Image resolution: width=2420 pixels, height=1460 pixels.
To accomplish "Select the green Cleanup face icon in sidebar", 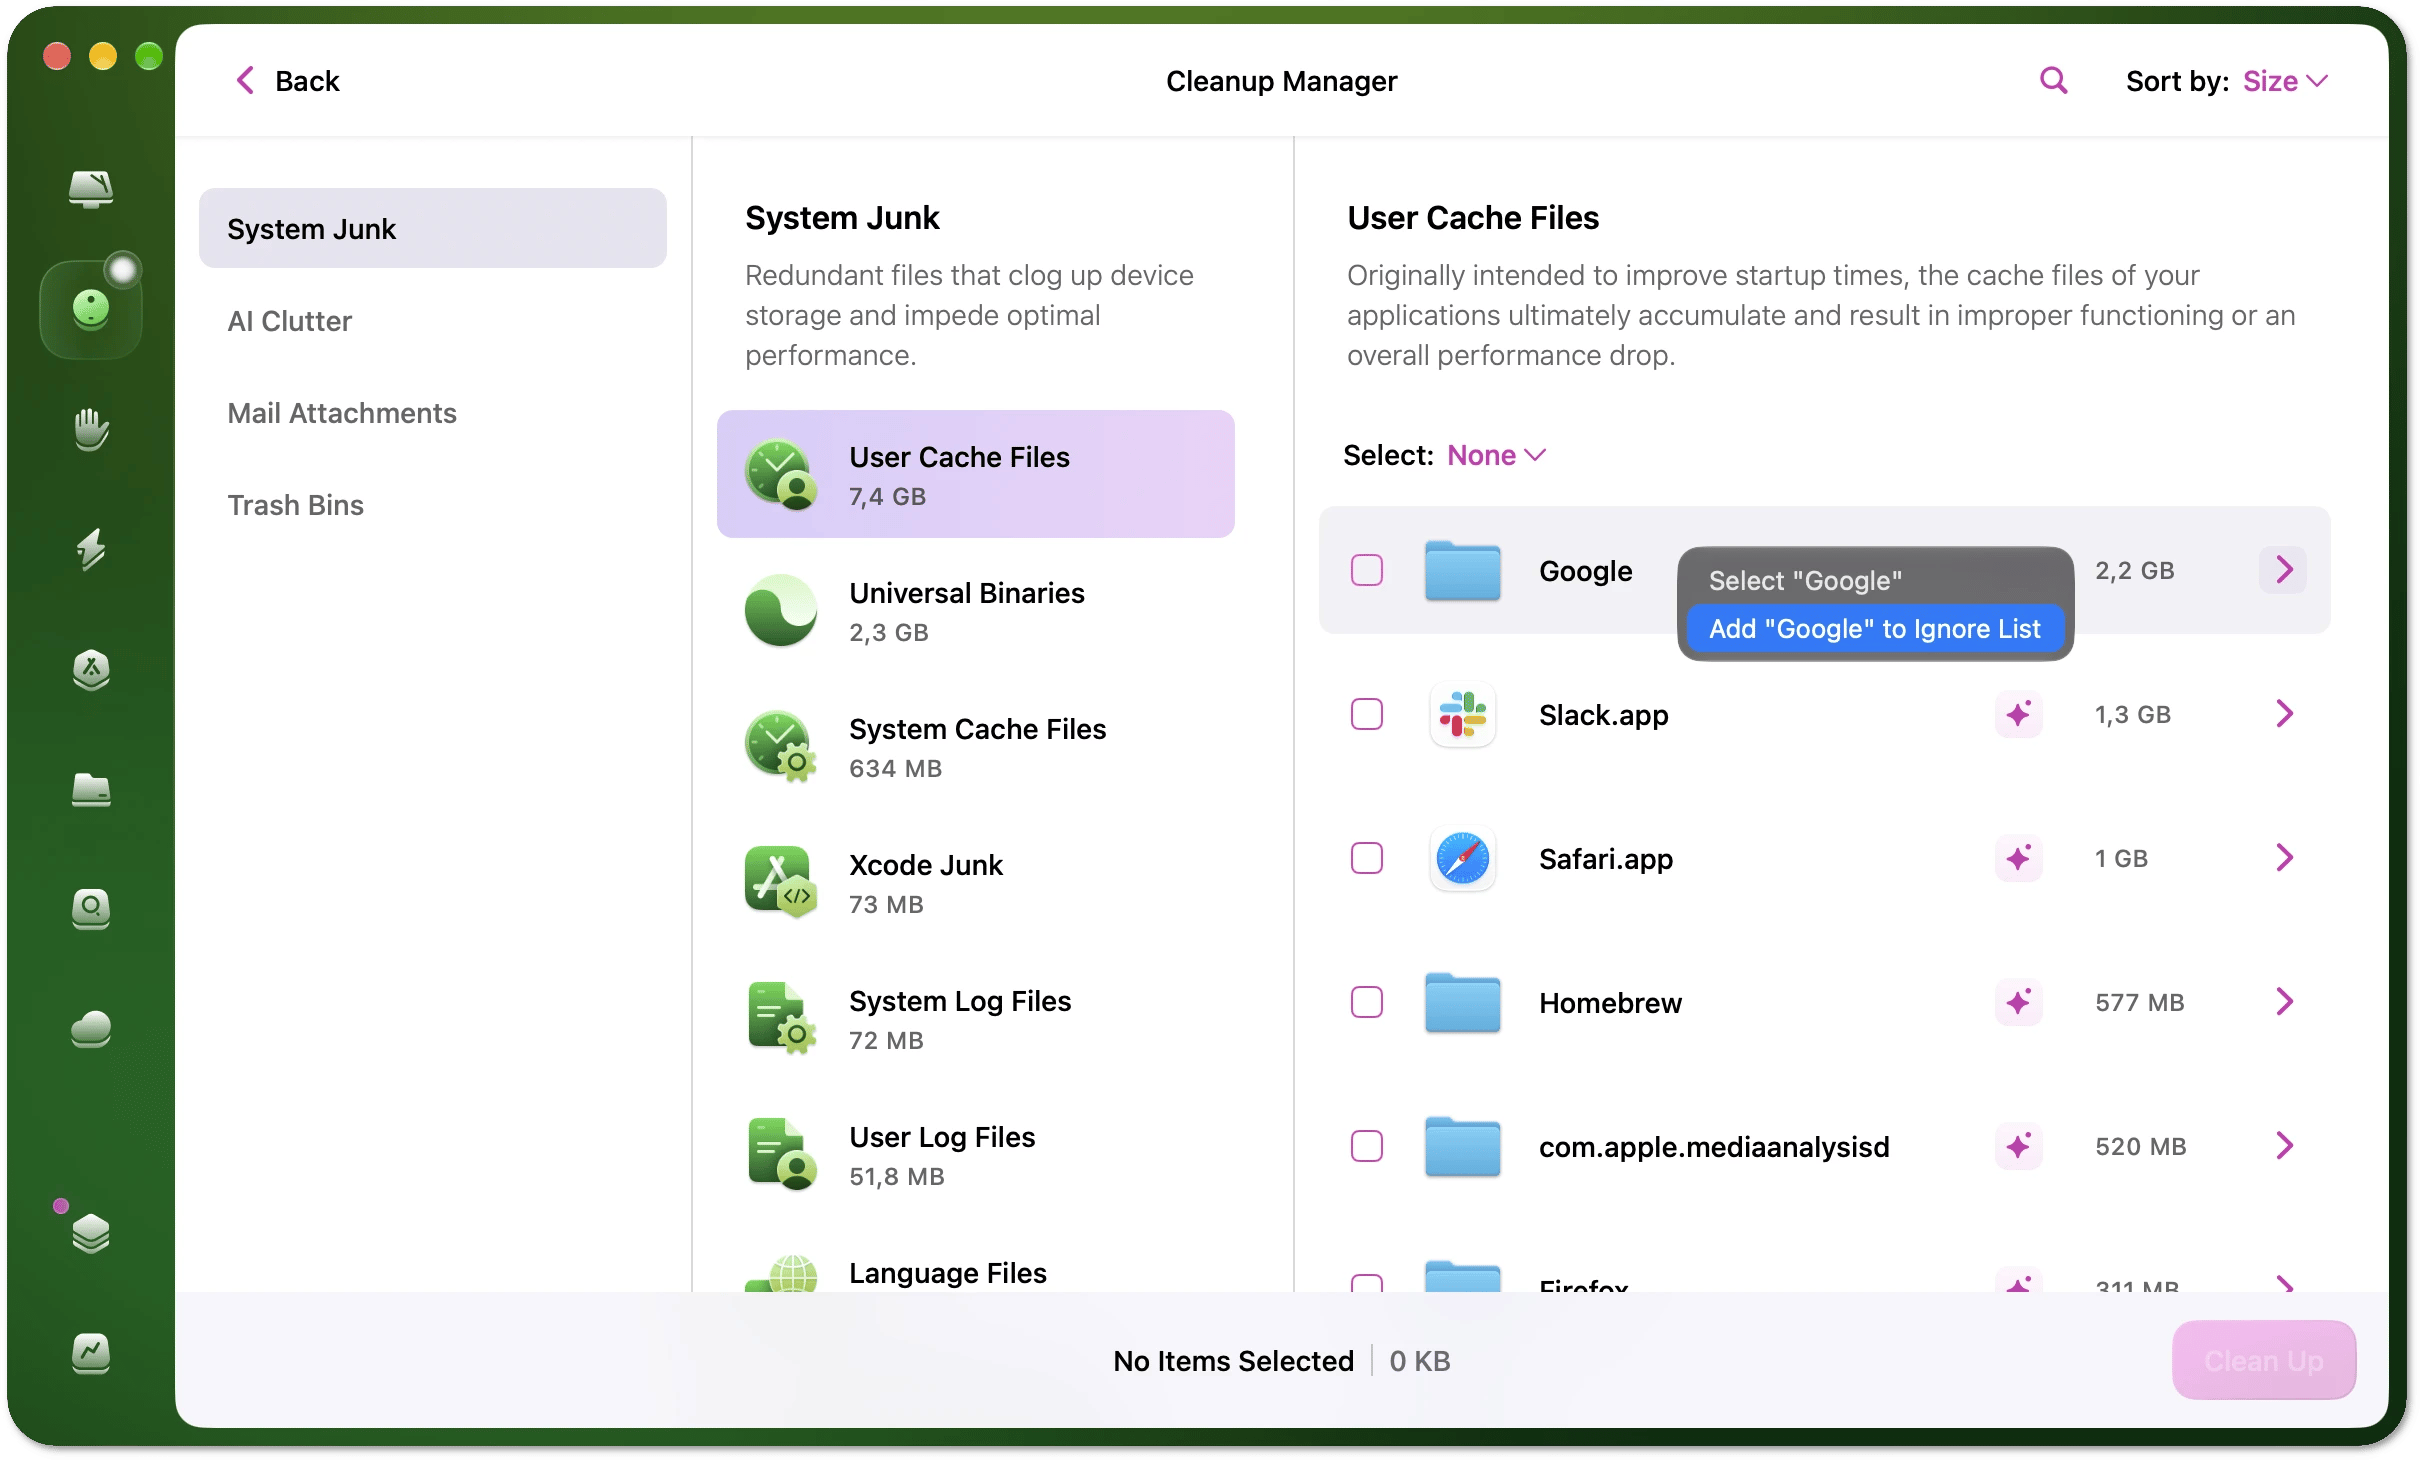I will tap(91, 309).
